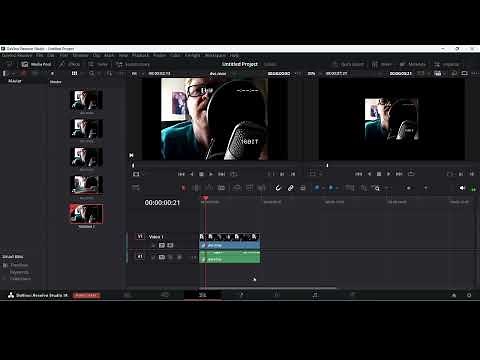480x360 pixels.
Task: Add a flag with the flag icon
Action: 317,188
